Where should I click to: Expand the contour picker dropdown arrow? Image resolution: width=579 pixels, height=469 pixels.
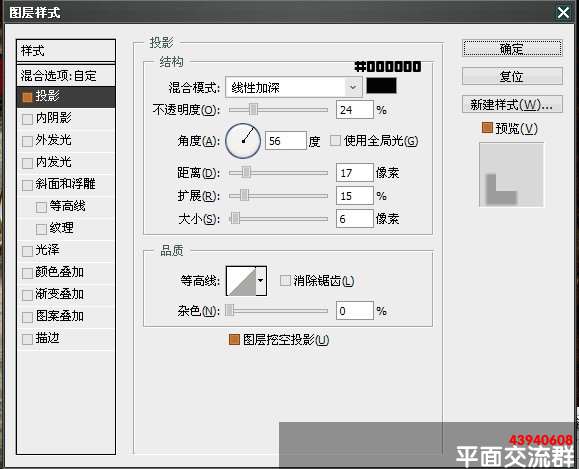pyautogui.click(x=261, y=281)
